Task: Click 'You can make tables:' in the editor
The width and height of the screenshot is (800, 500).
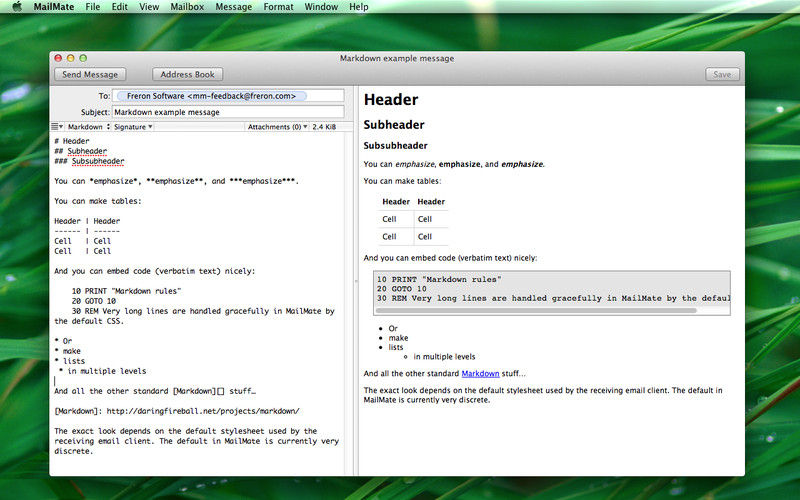Action: 98,201
